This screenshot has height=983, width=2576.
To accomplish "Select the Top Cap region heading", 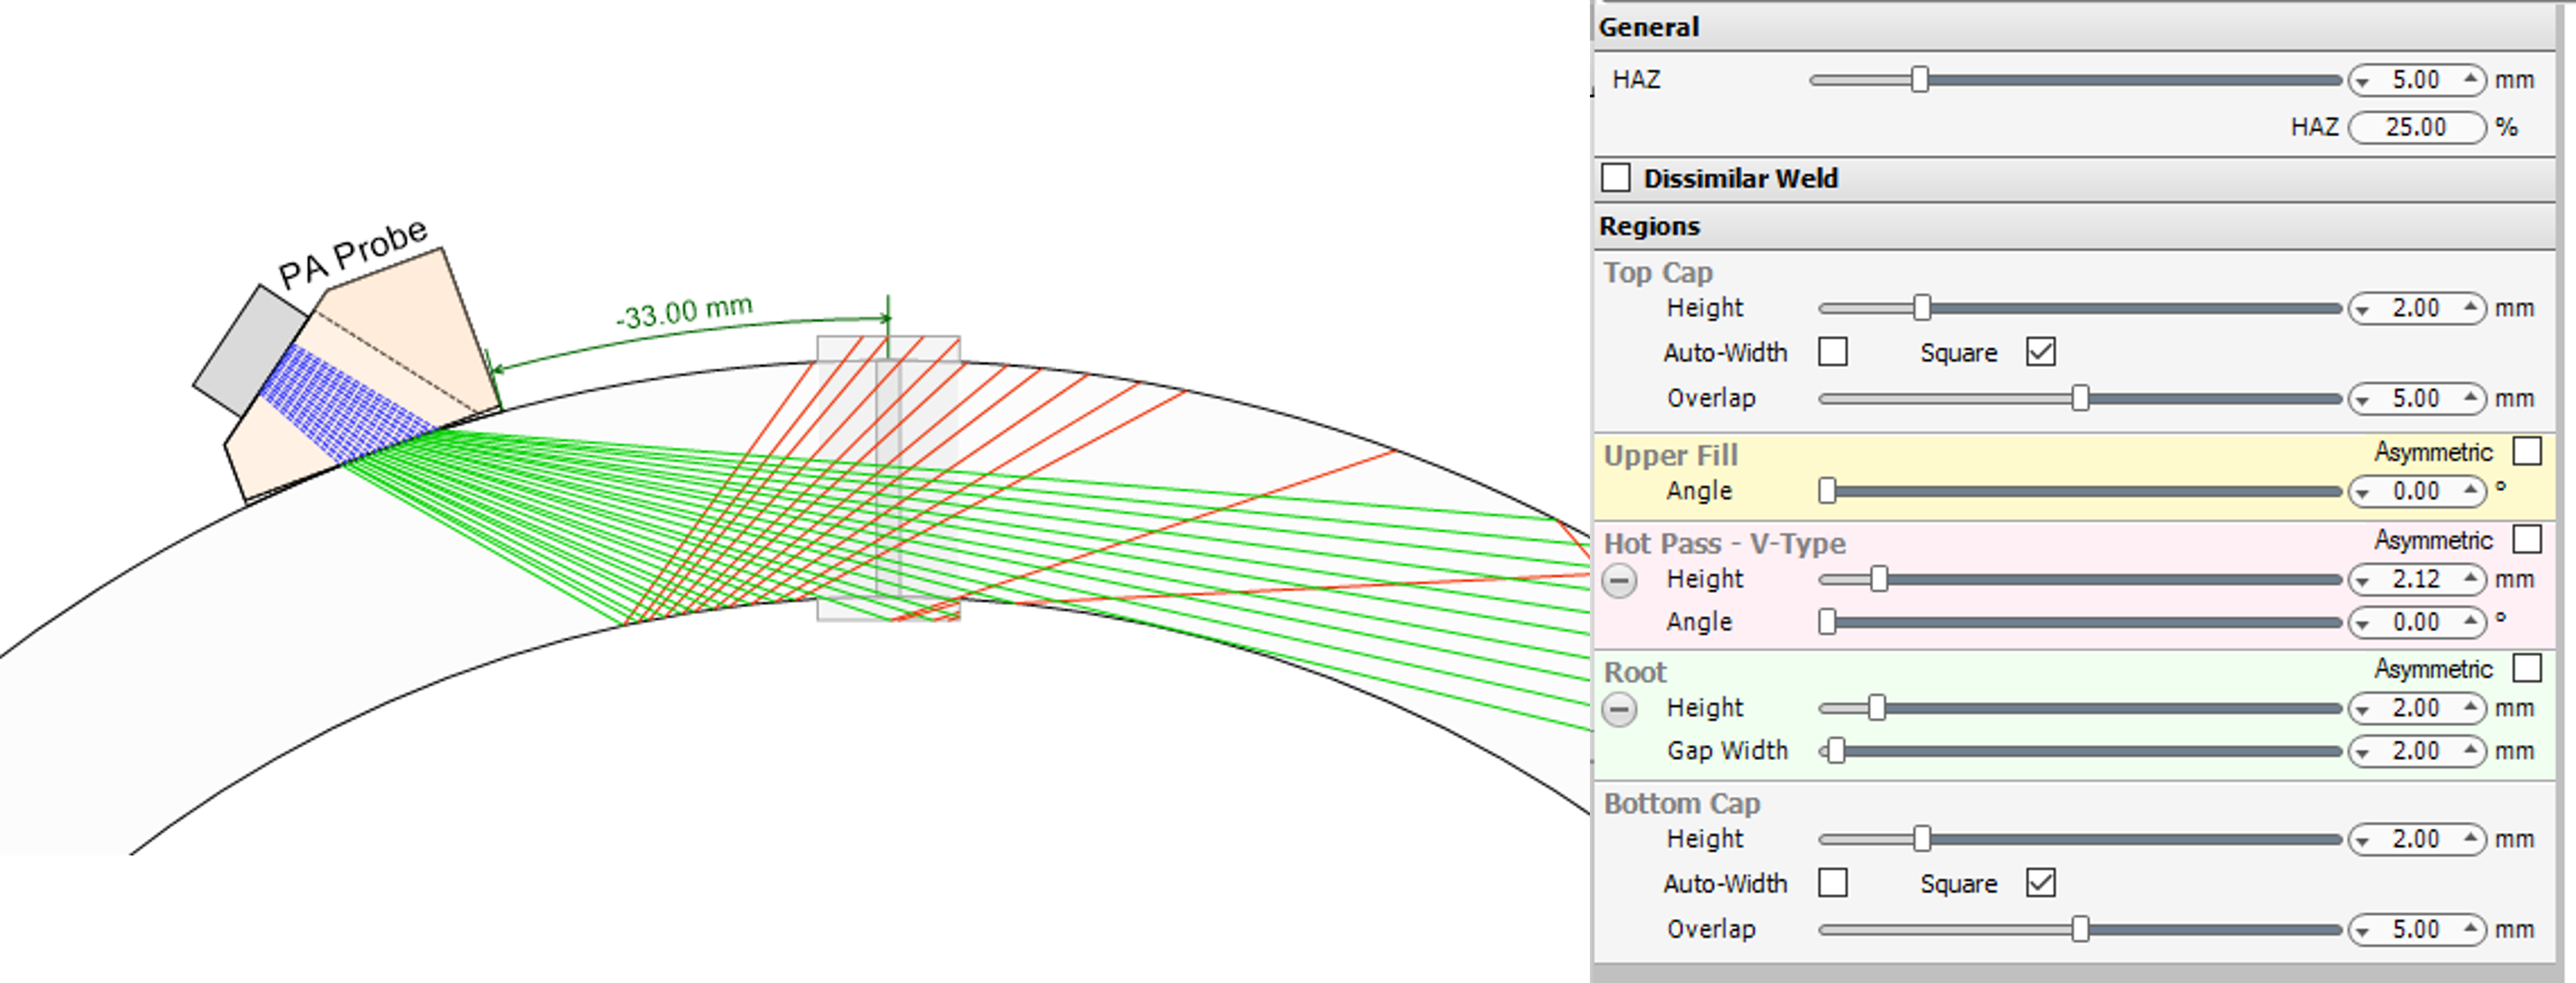I will click(x=1658, y=272).
